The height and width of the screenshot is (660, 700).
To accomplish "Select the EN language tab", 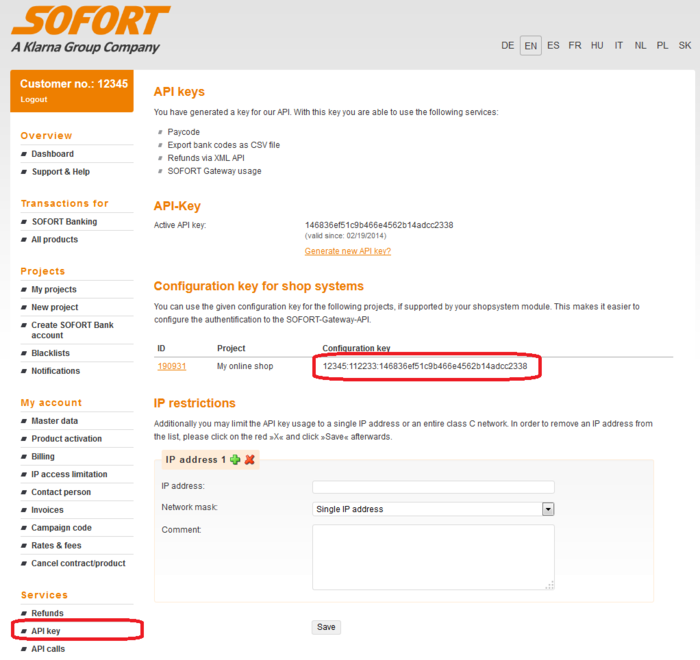I will [x=530, y=46].
